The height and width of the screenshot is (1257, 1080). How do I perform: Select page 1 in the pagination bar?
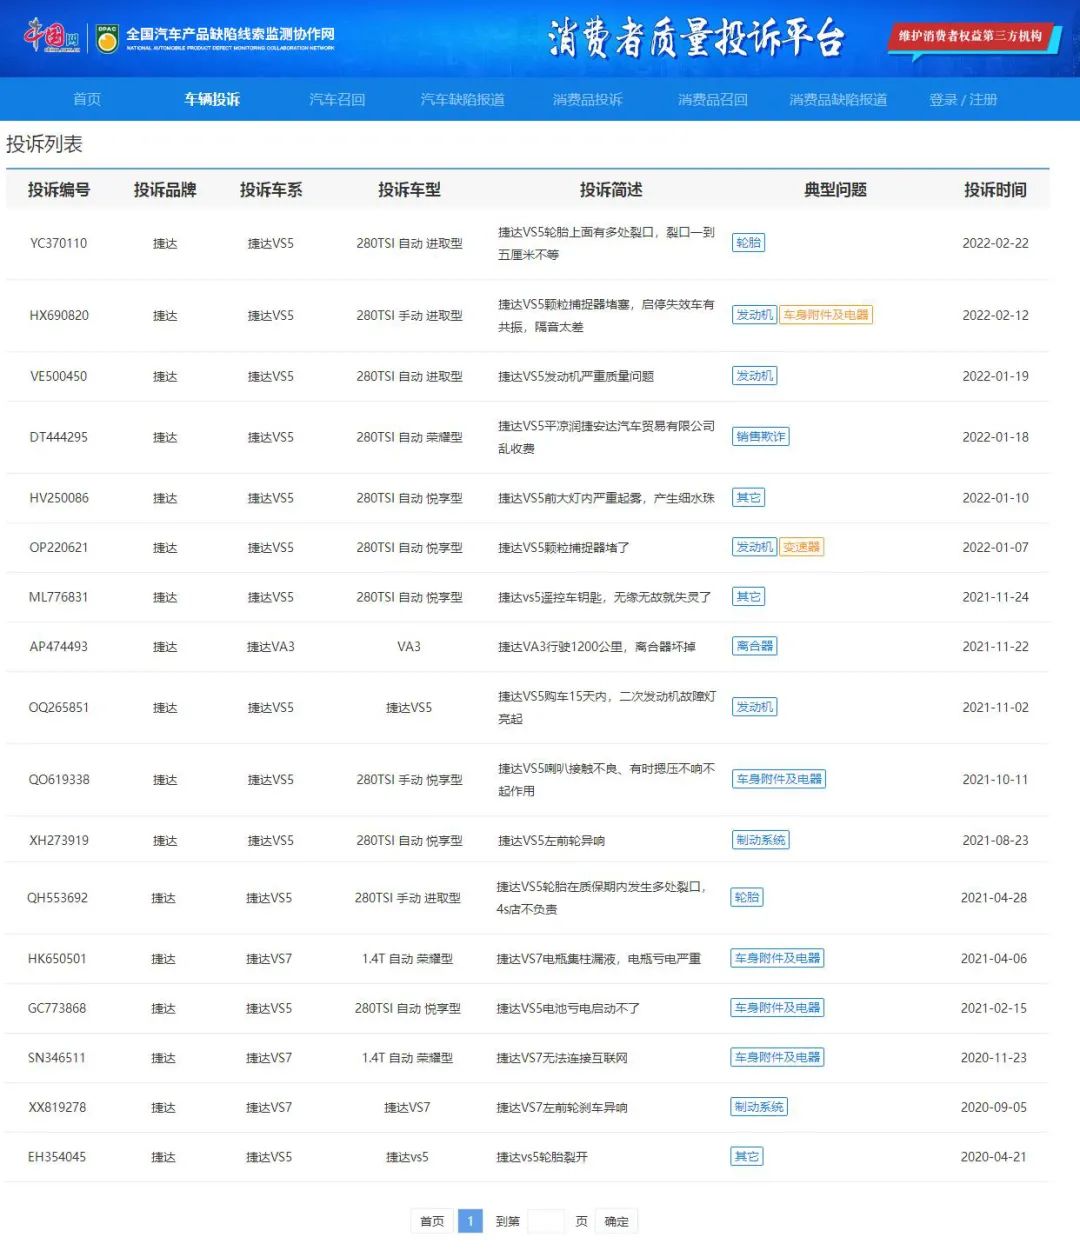471,1221
